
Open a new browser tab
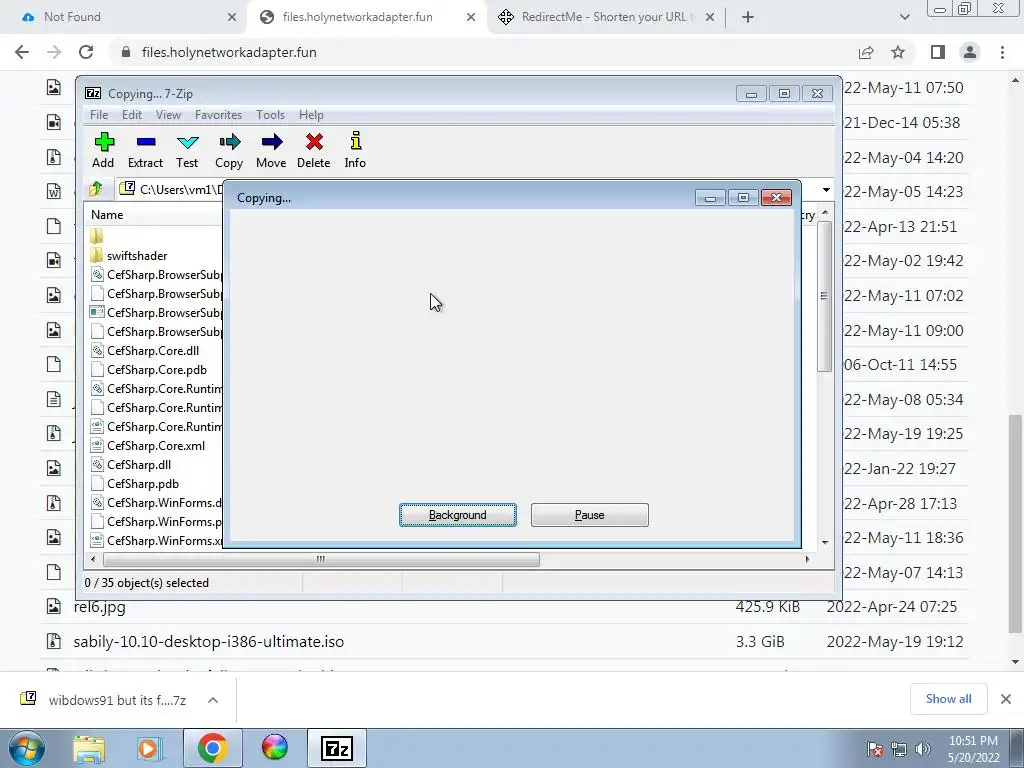(748, 17)
